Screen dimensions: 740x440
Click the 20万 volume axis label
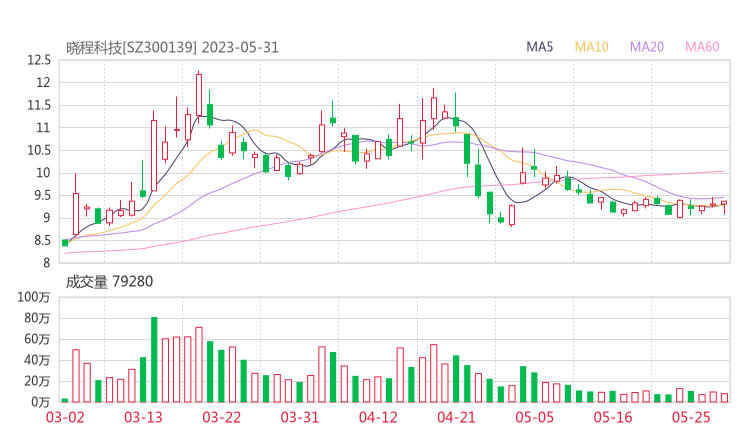pyautogui.click(x=37, y=381)
